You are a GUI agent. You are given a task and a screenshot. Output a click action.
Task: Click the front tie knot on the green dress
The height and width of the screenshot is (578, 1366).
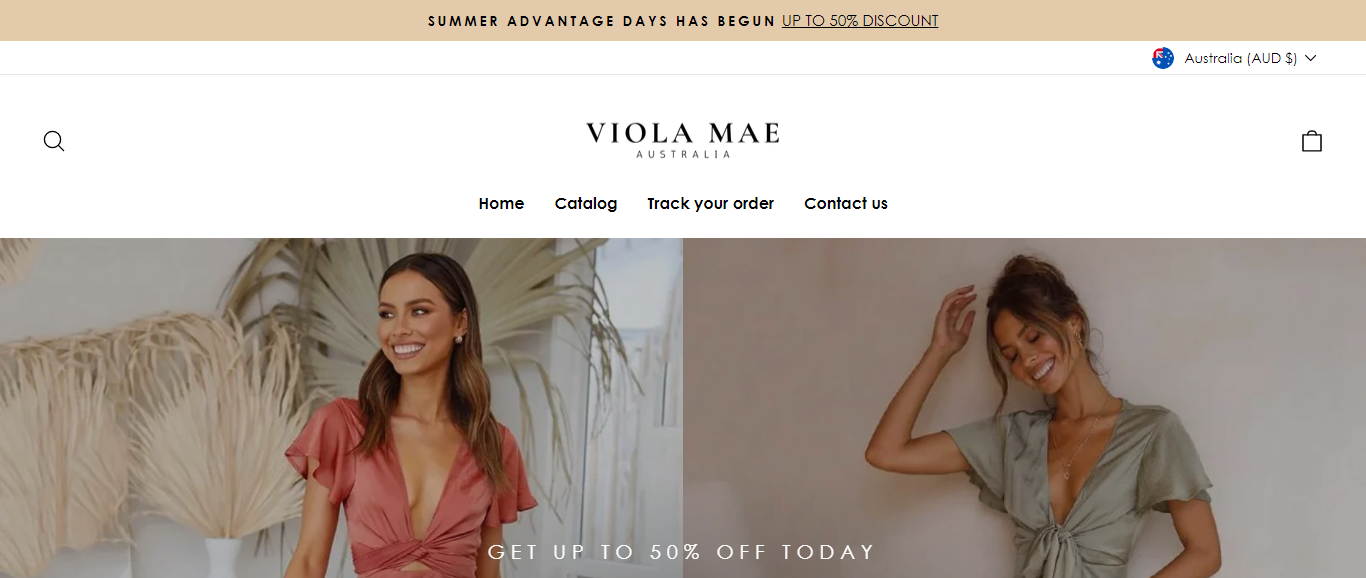tap(1057, 549)
